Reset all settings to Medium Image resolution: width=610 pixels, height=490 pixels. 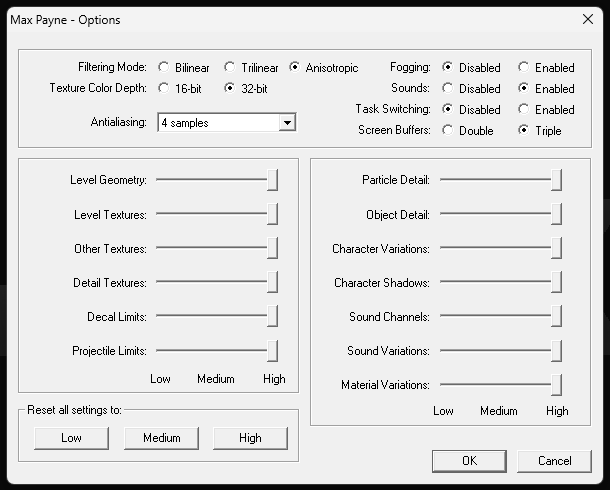point(161,438)
